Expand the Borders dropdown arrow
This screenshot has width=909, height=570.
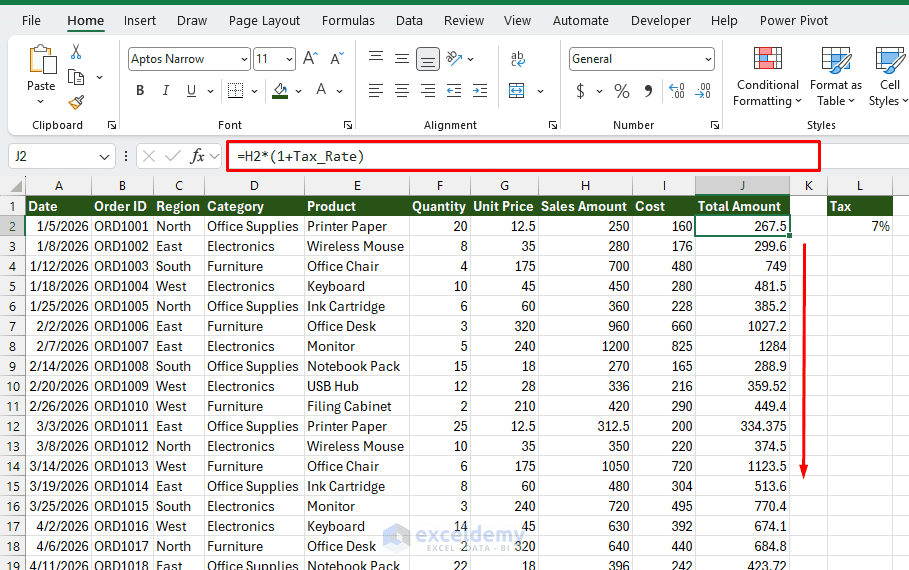click(x=254, y=91)
